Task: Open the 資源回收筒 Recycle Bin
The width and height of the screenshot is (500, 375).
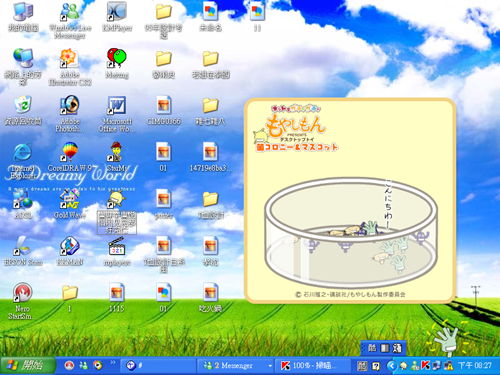Action: tap(23, 111)
